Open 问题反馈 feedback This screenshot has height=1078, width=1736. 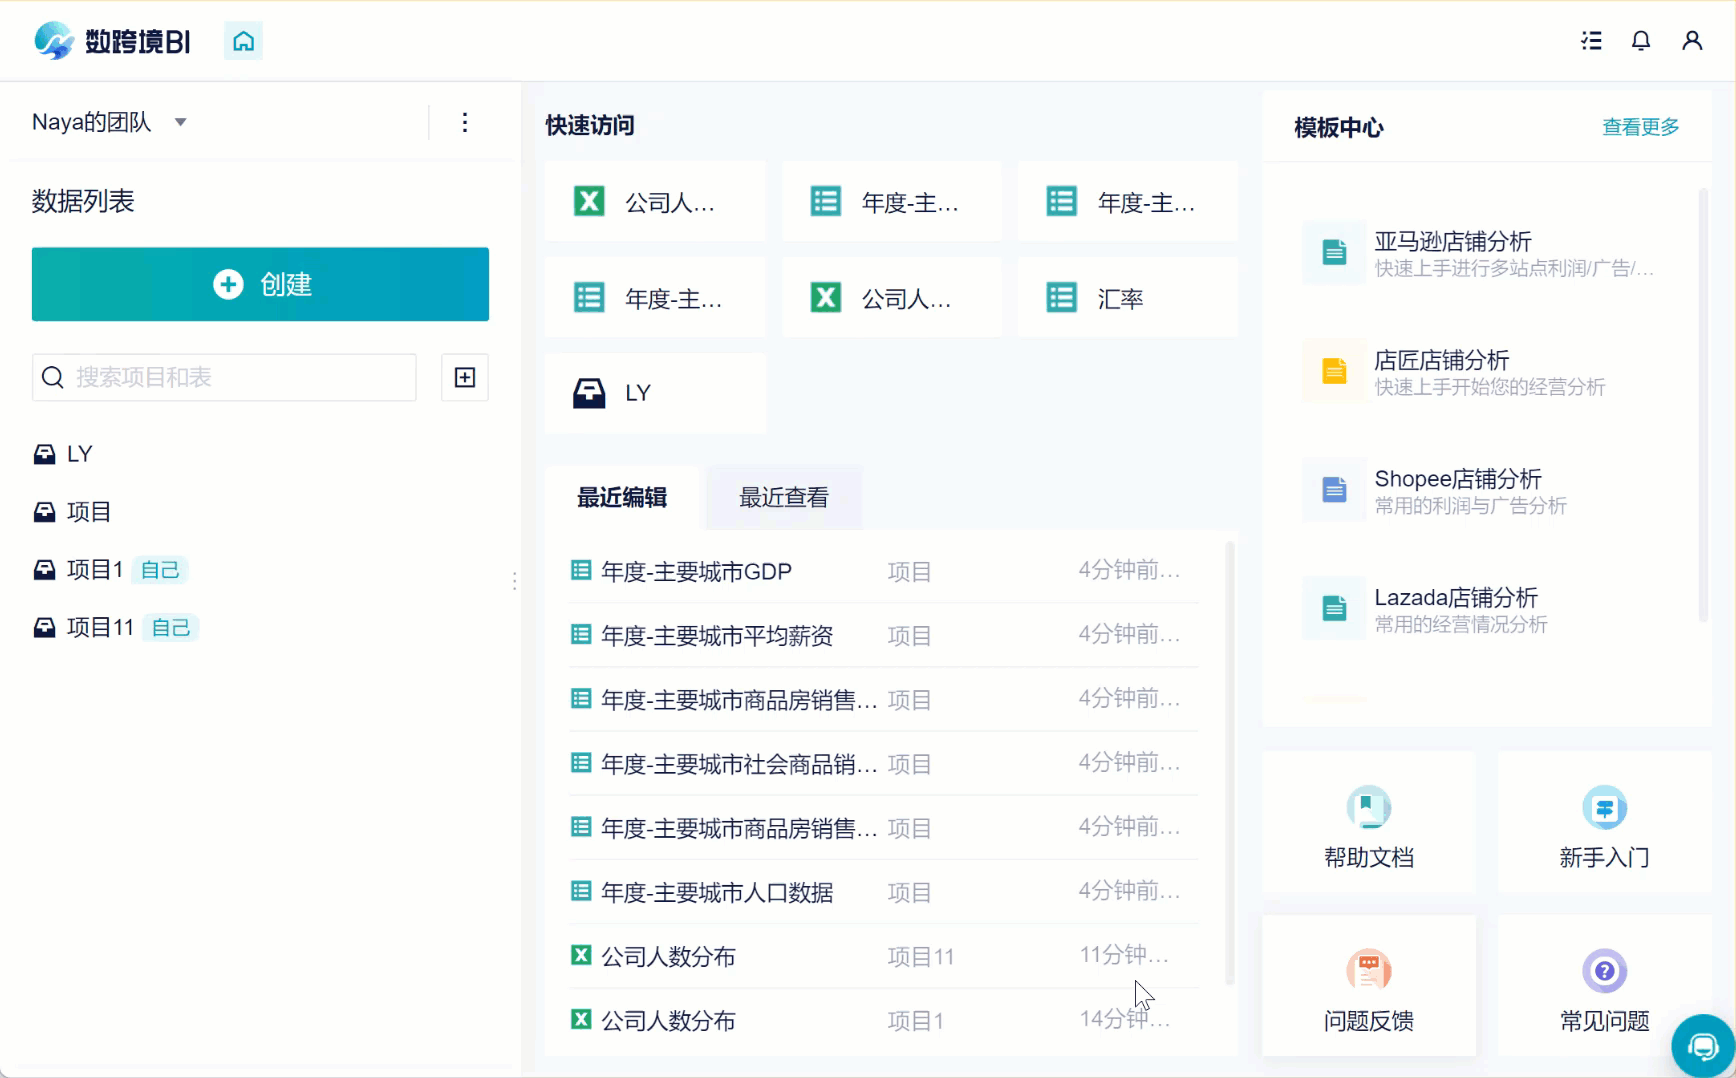[x=1368, y=986]
